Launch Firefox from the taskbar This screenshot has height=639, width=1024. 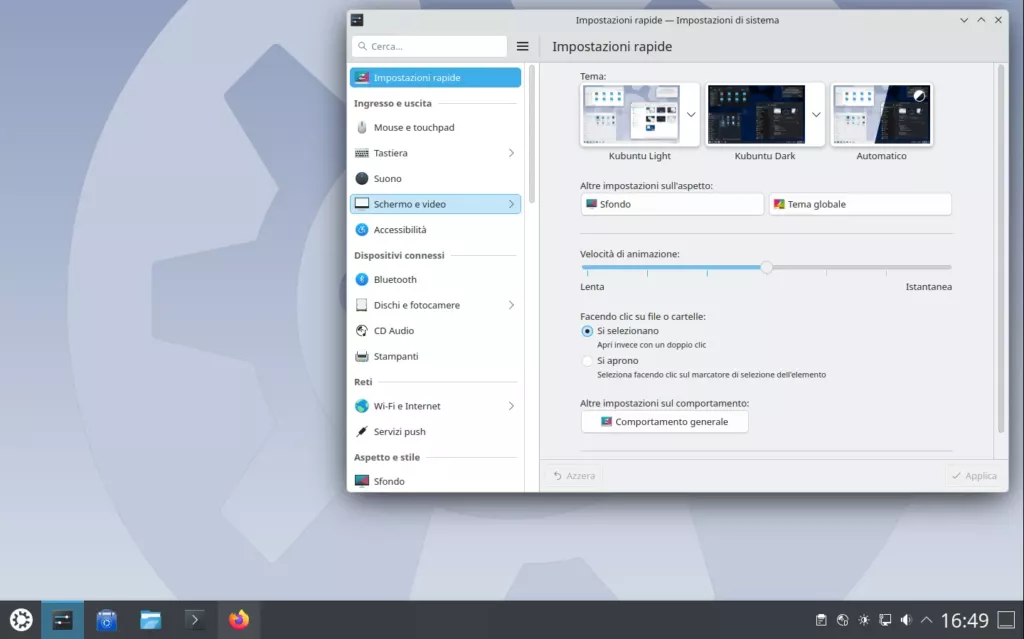tap(239, 619)
